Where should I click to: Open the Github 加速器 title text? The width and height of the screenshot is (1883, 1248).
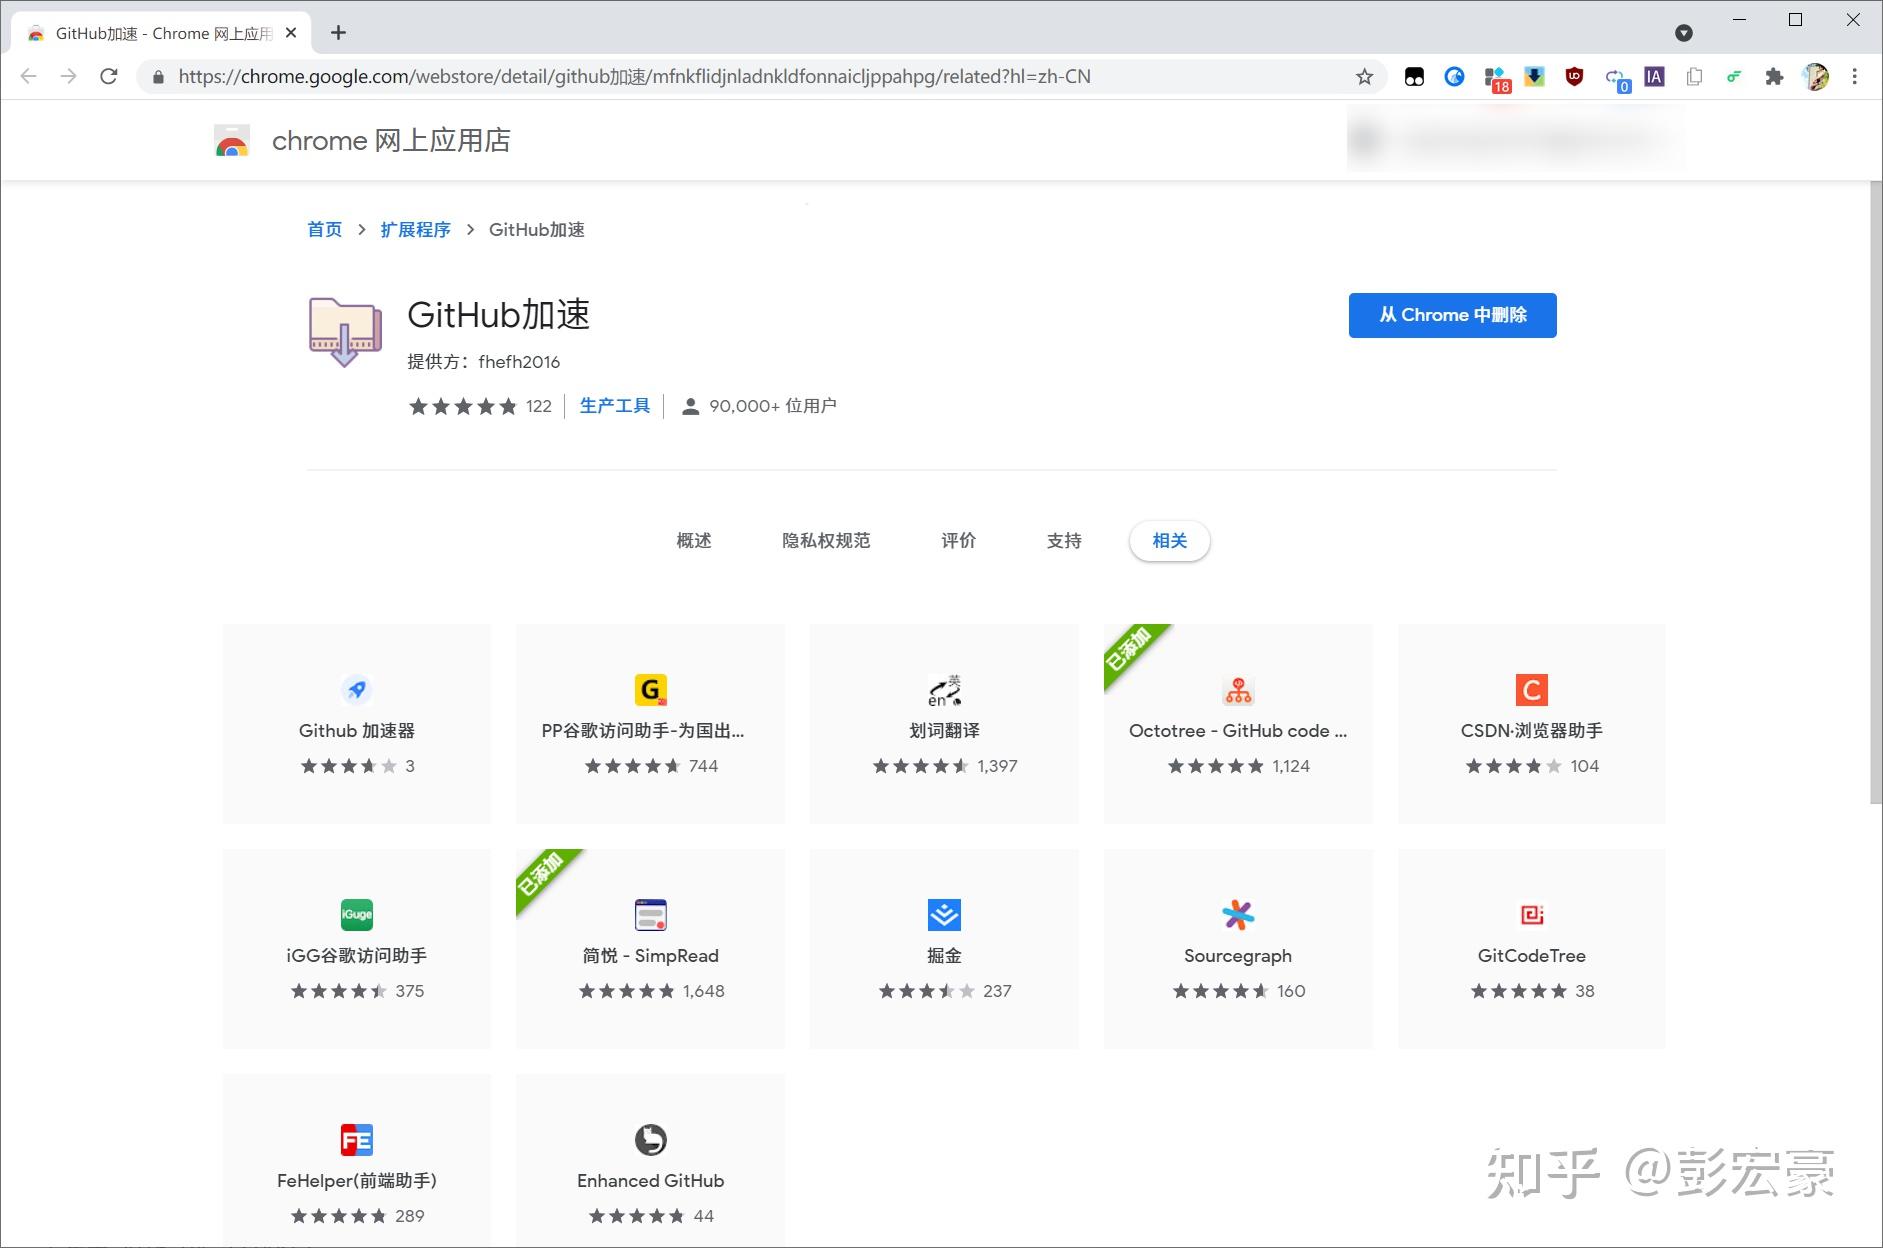(357, 731)
